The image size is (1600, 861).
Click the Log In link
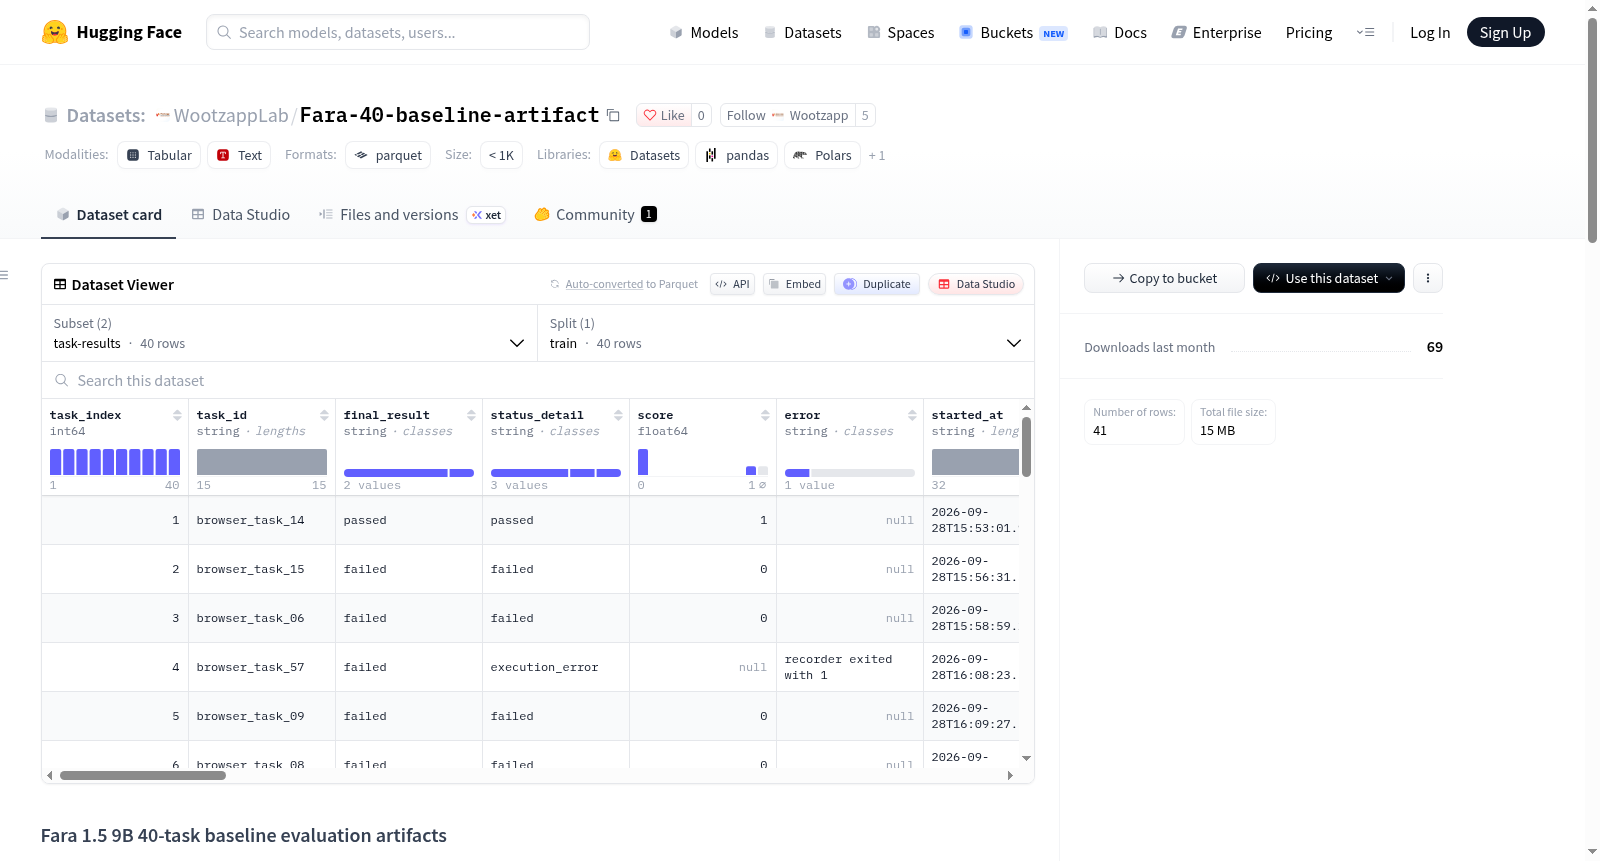(x=1430, y=32)
